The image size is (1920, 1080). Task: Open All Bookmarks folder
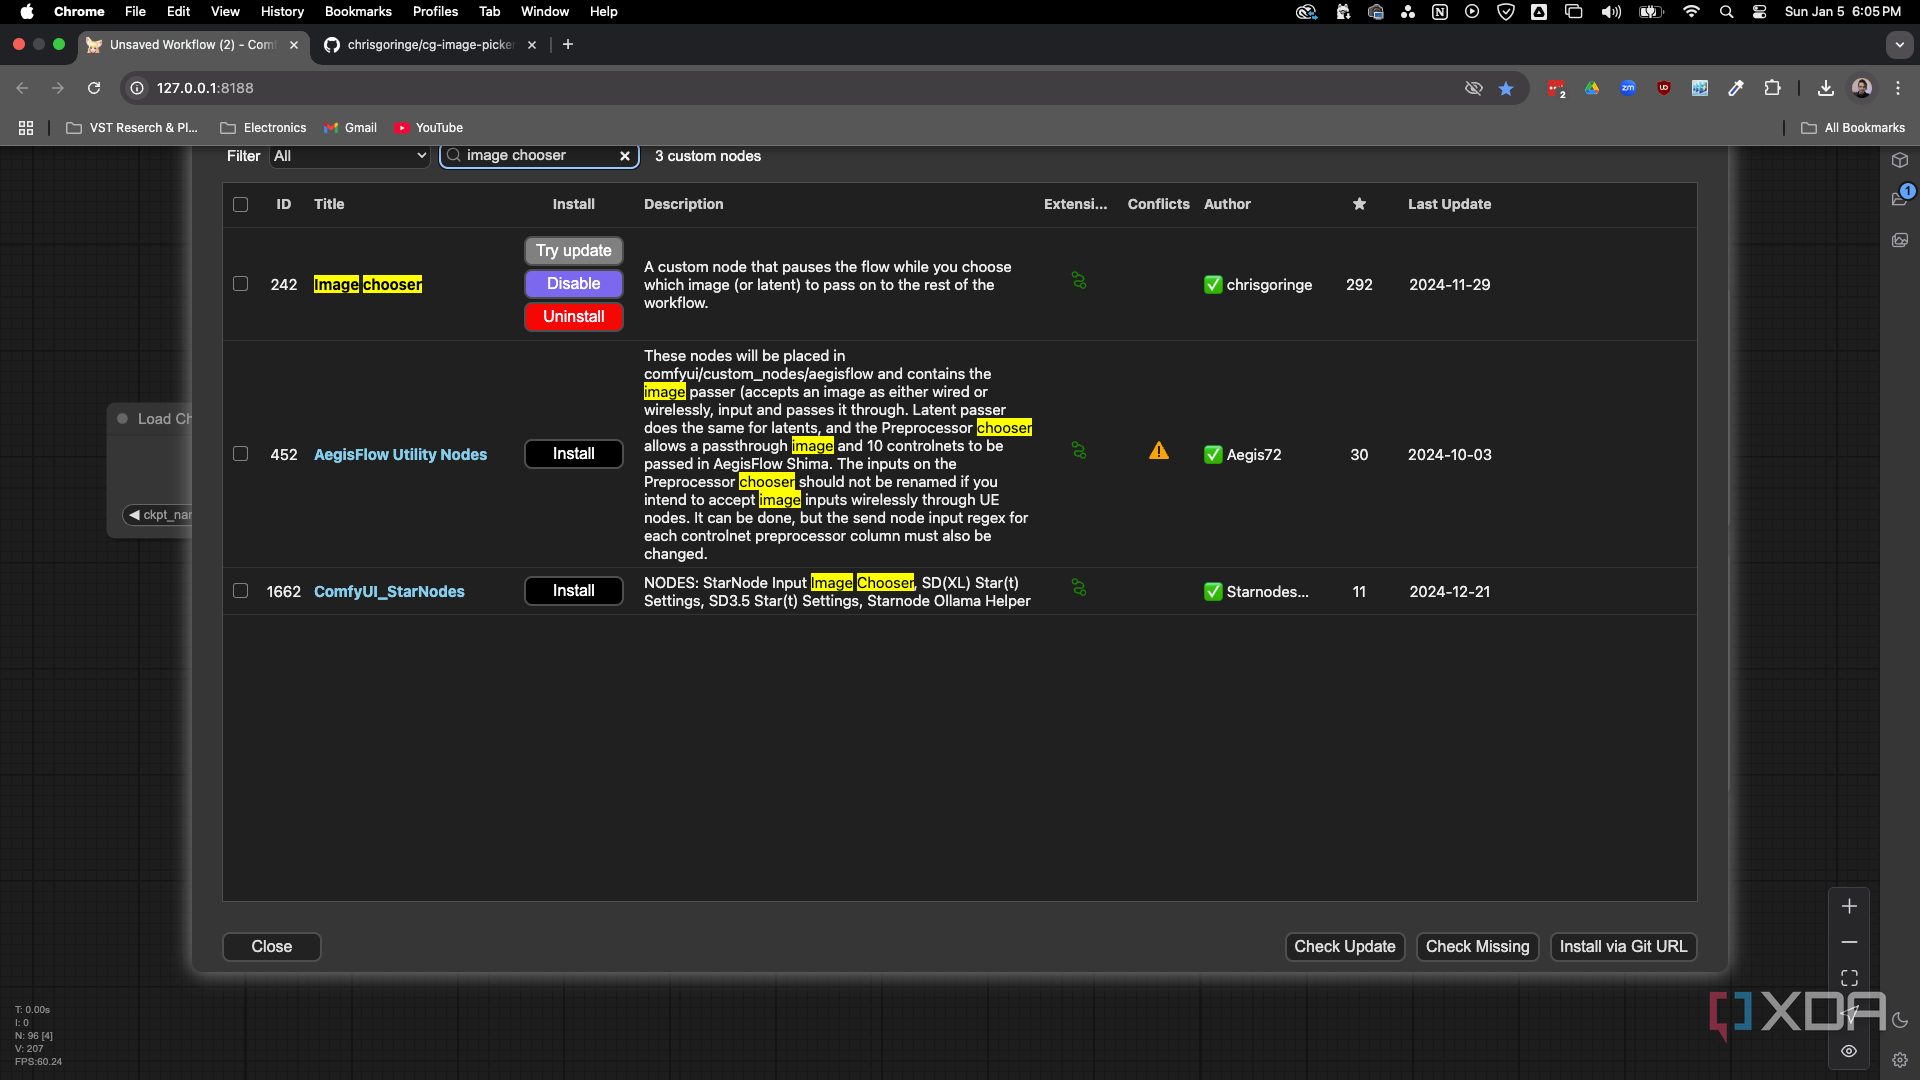tap(1853, 128)
